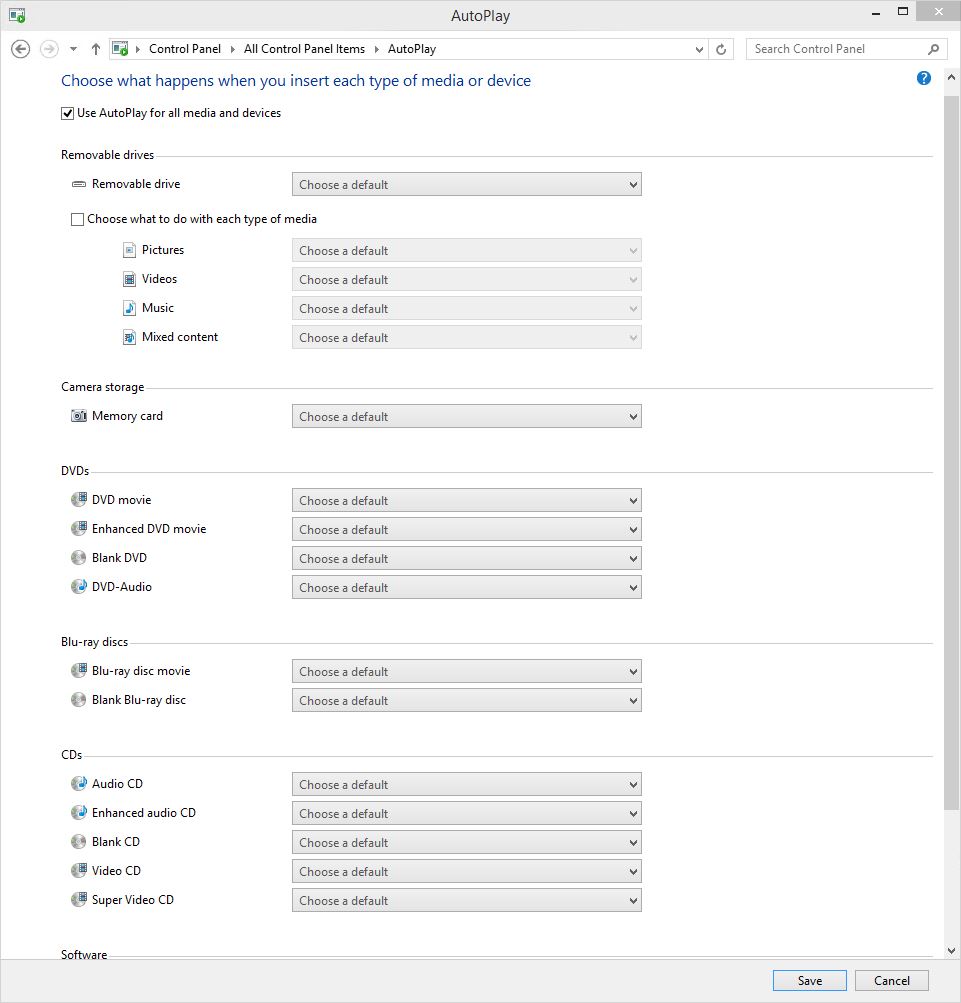Click the search magnifier icon

pyautogui.click(x=933, y=49)
